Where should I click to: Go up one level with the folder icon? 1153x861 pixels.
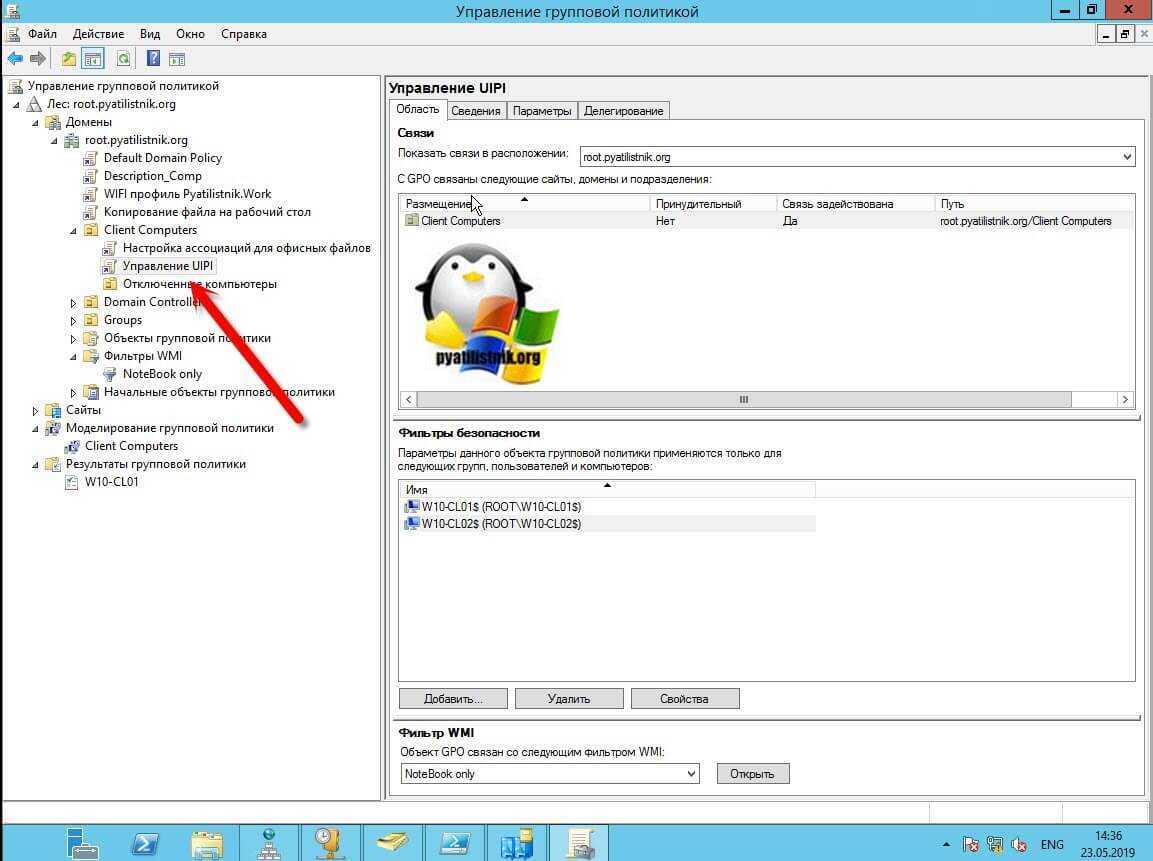tap(68, 59)
